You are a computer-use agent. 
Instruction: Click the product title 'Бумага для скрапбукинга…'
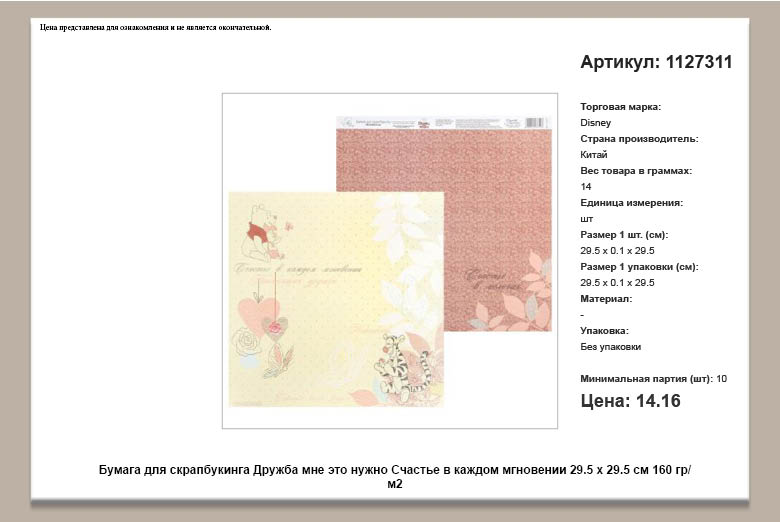pyautogui.click(x=395, y=477)
